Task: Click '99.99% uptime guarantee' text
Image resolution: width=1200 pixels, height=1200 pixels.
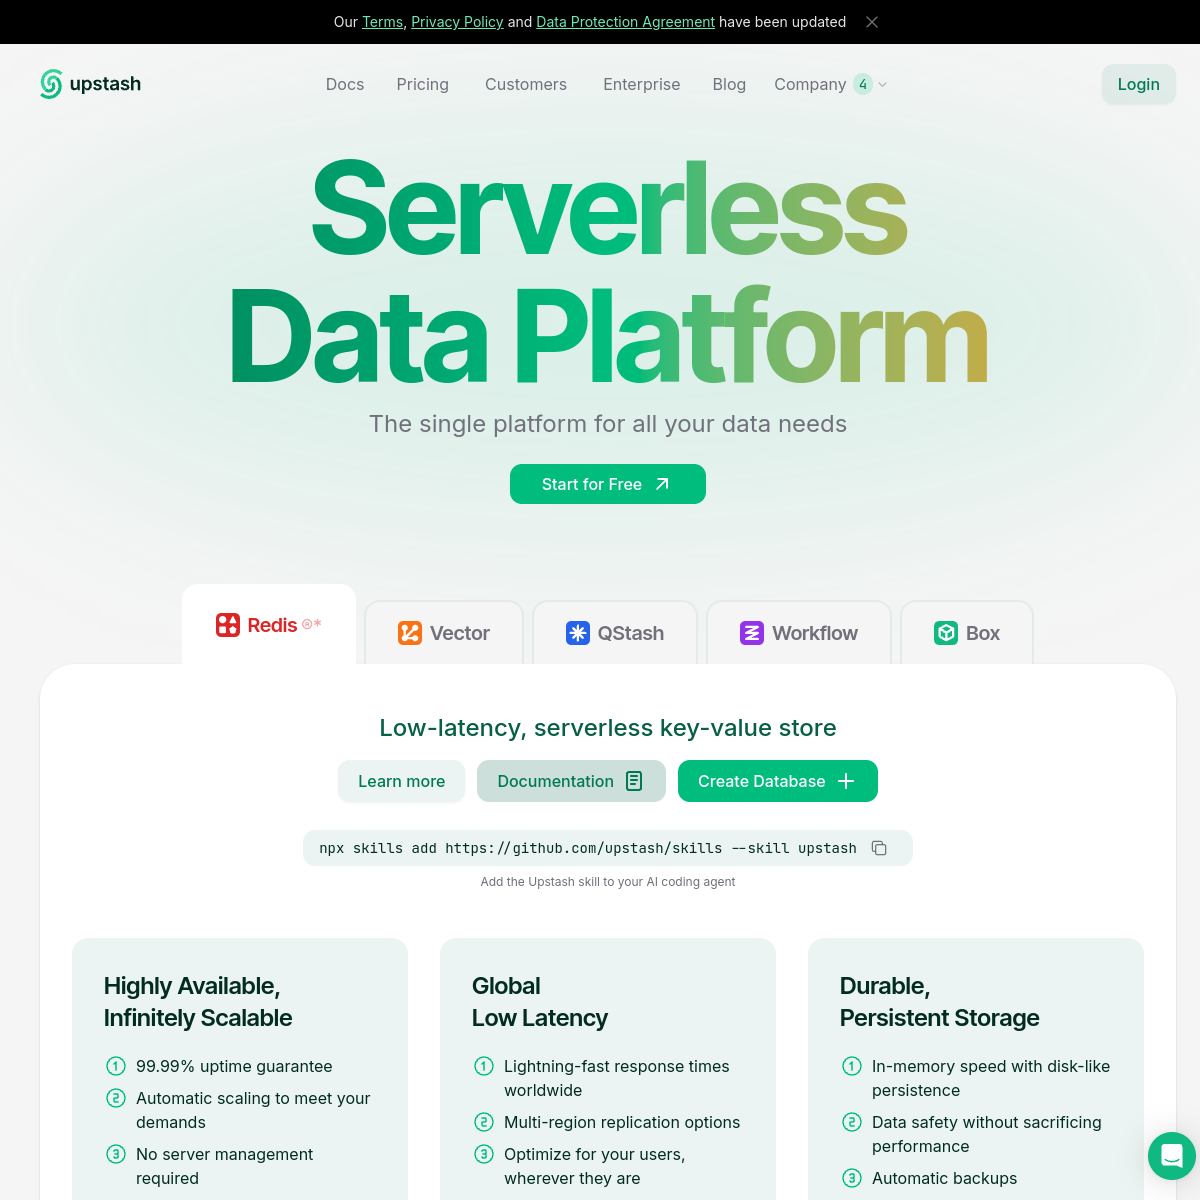Action: pyautogui.click(x=234, y=1066)
